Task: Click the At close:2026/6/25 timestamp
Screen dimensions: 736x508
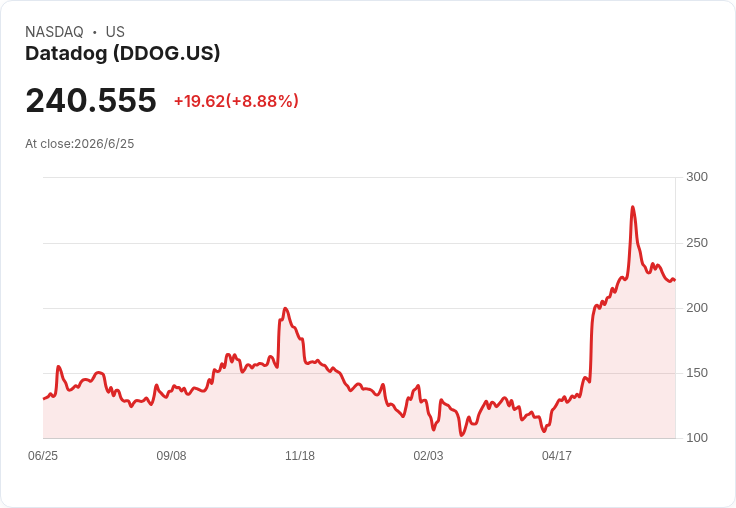Action: pyautogui.click(x=80, y=144)
